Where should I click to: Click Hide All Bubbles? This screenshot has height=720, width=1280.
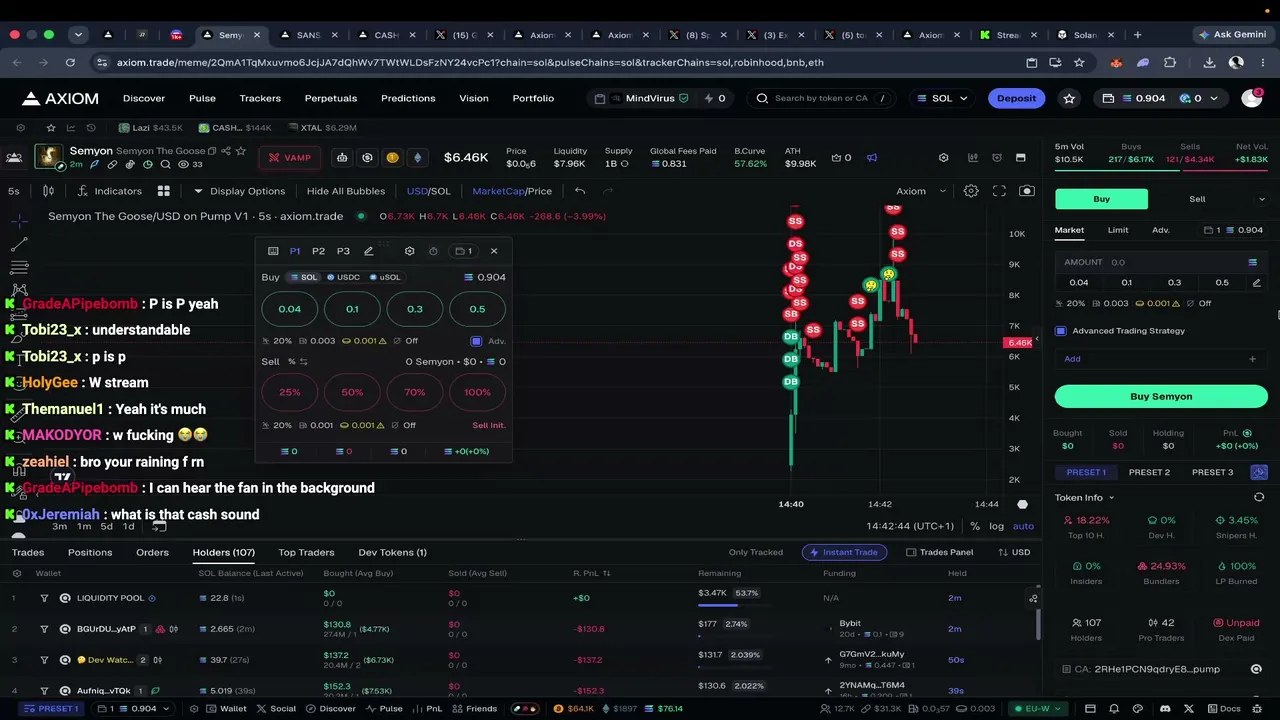click(346, 191)
